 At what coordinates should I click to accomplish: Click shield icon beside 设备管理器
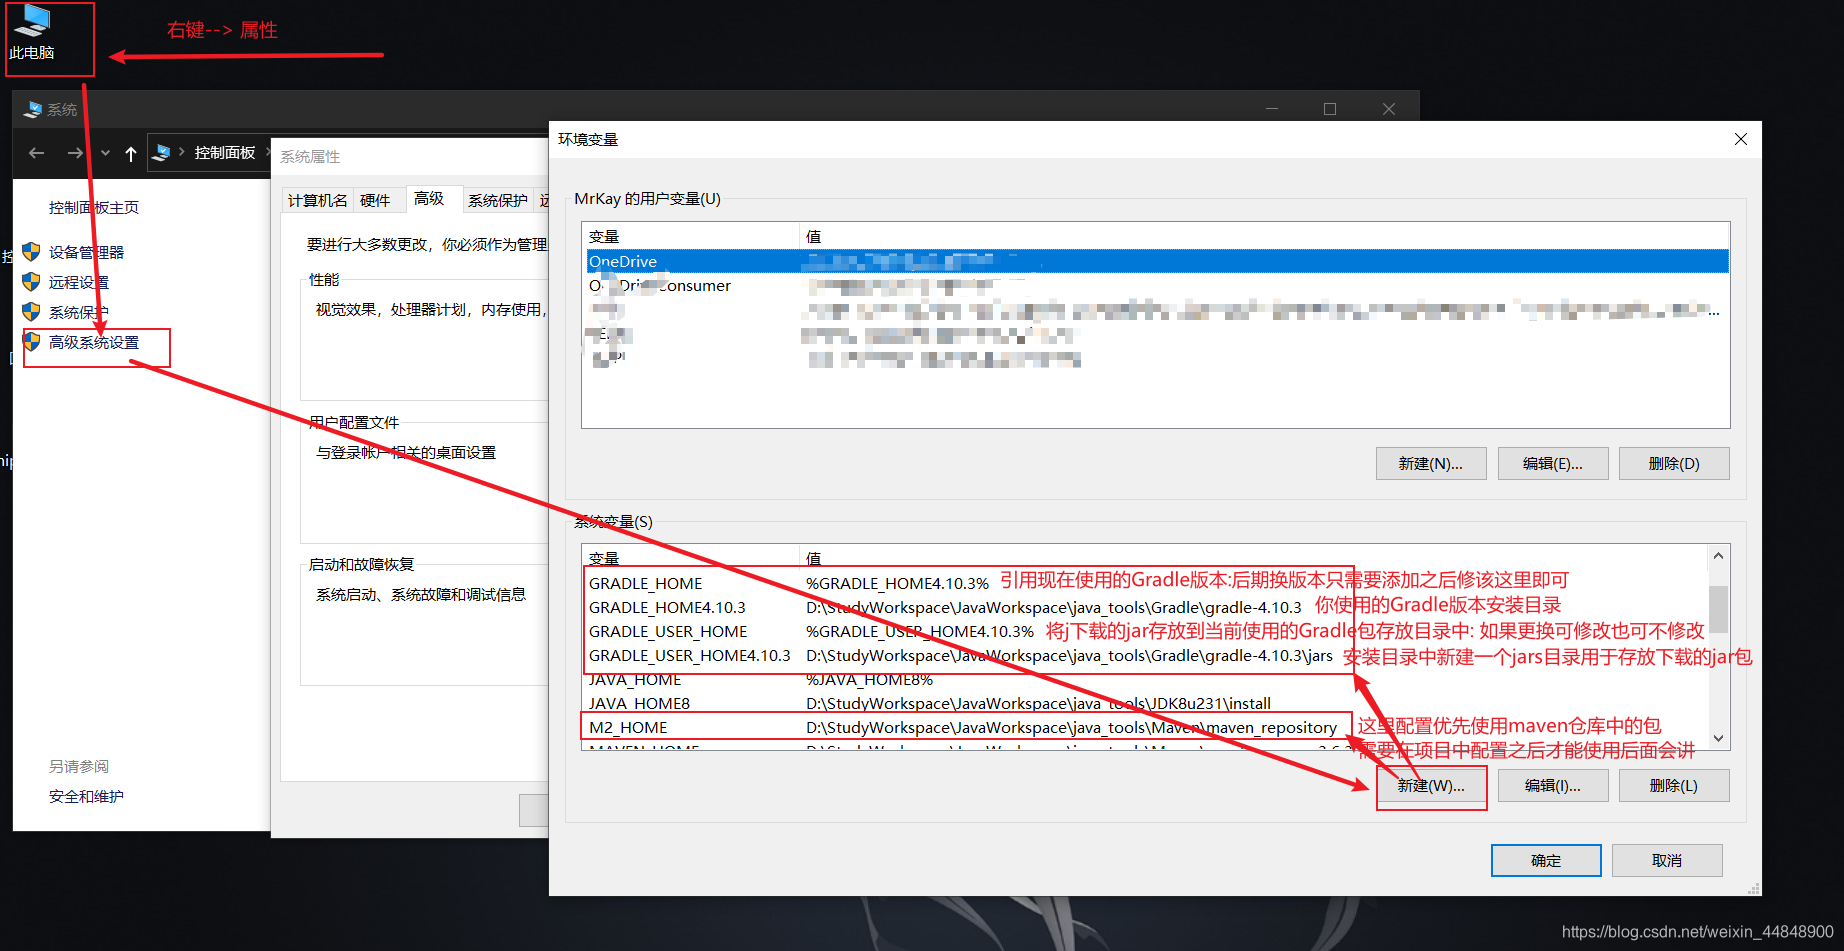pos(31,252)
